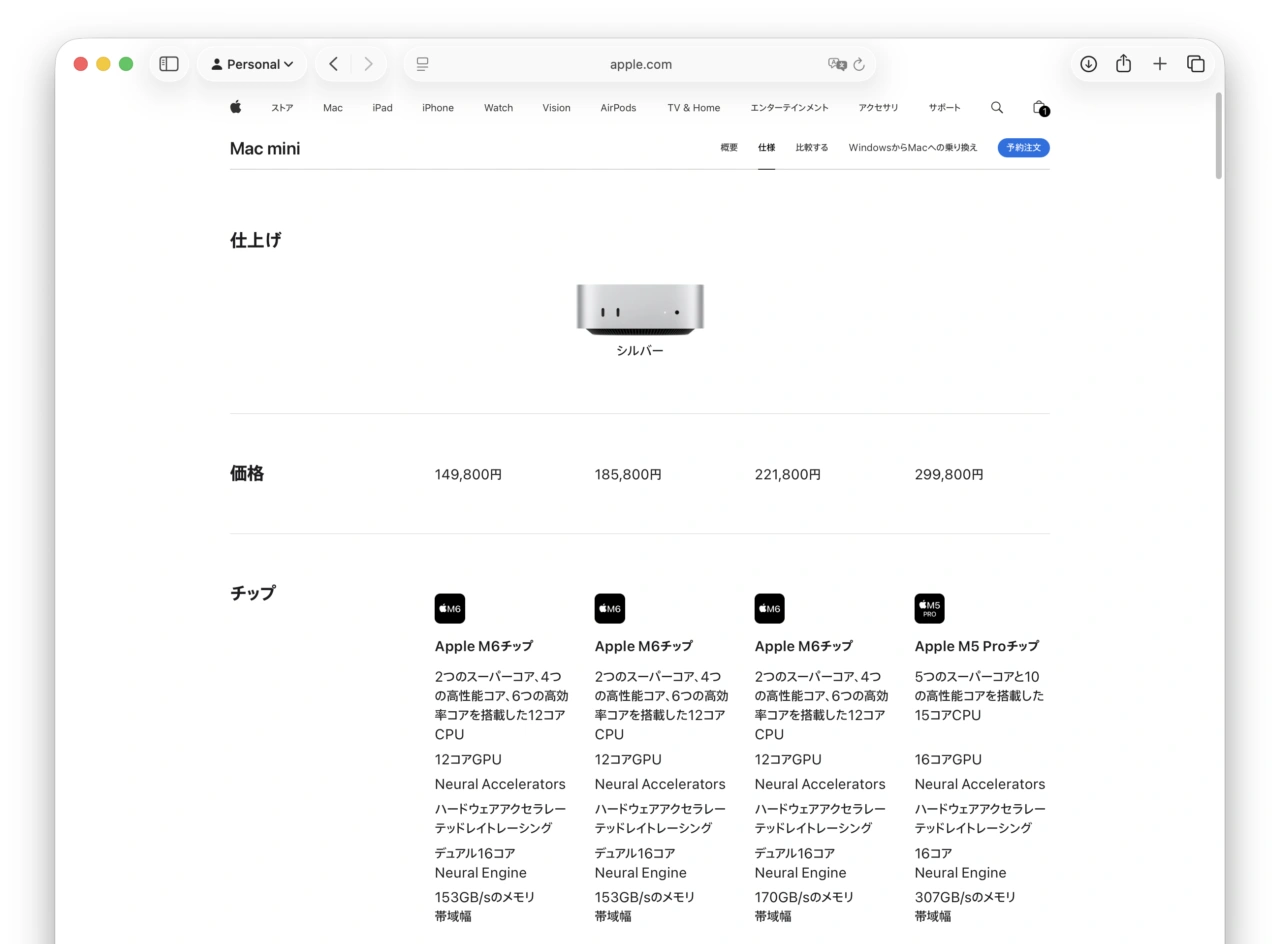
Task: Go forward to next page
Action: pos(368,64)
